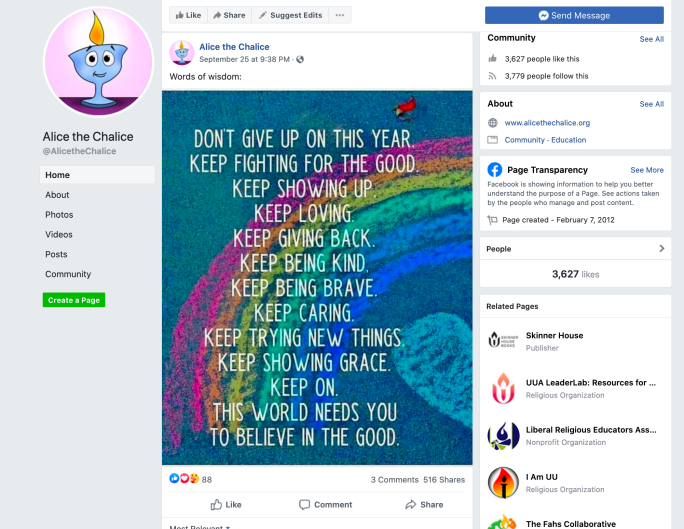
Task: Click the globe privacy icon on post
Action: click(x=300, y=59)
